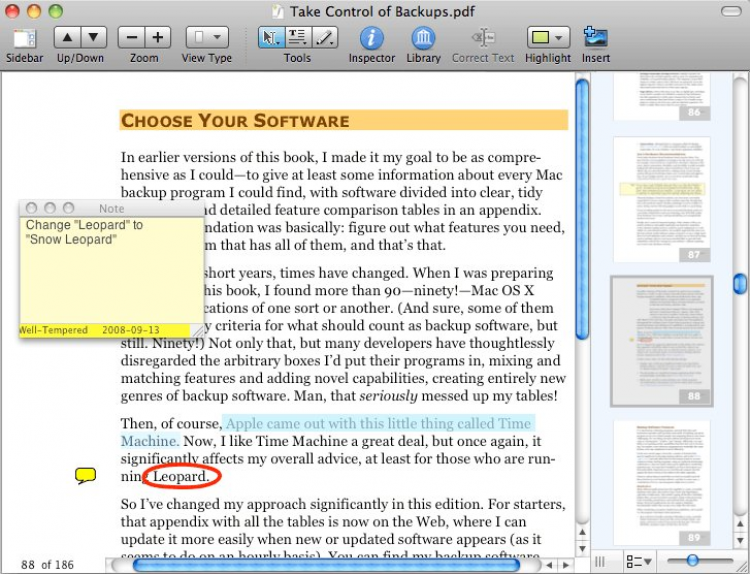Adjust the thumbnail size slider
This screenshot has height=574, width=750.
(x=692, y=560)
